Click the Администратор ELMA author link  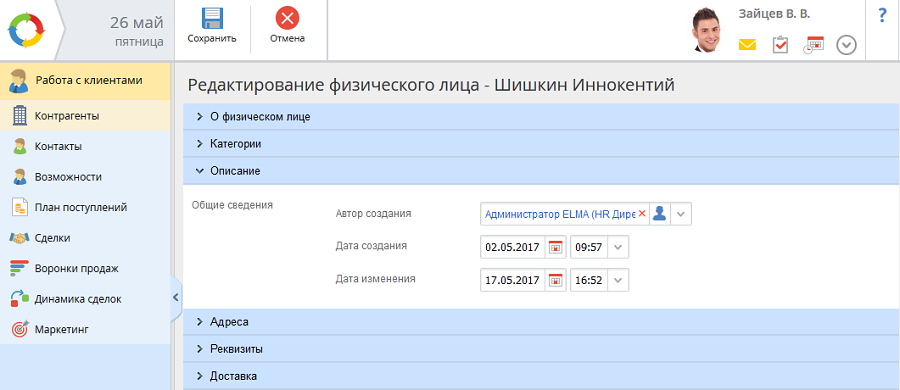pyautogui.click(x=560, y=214)
